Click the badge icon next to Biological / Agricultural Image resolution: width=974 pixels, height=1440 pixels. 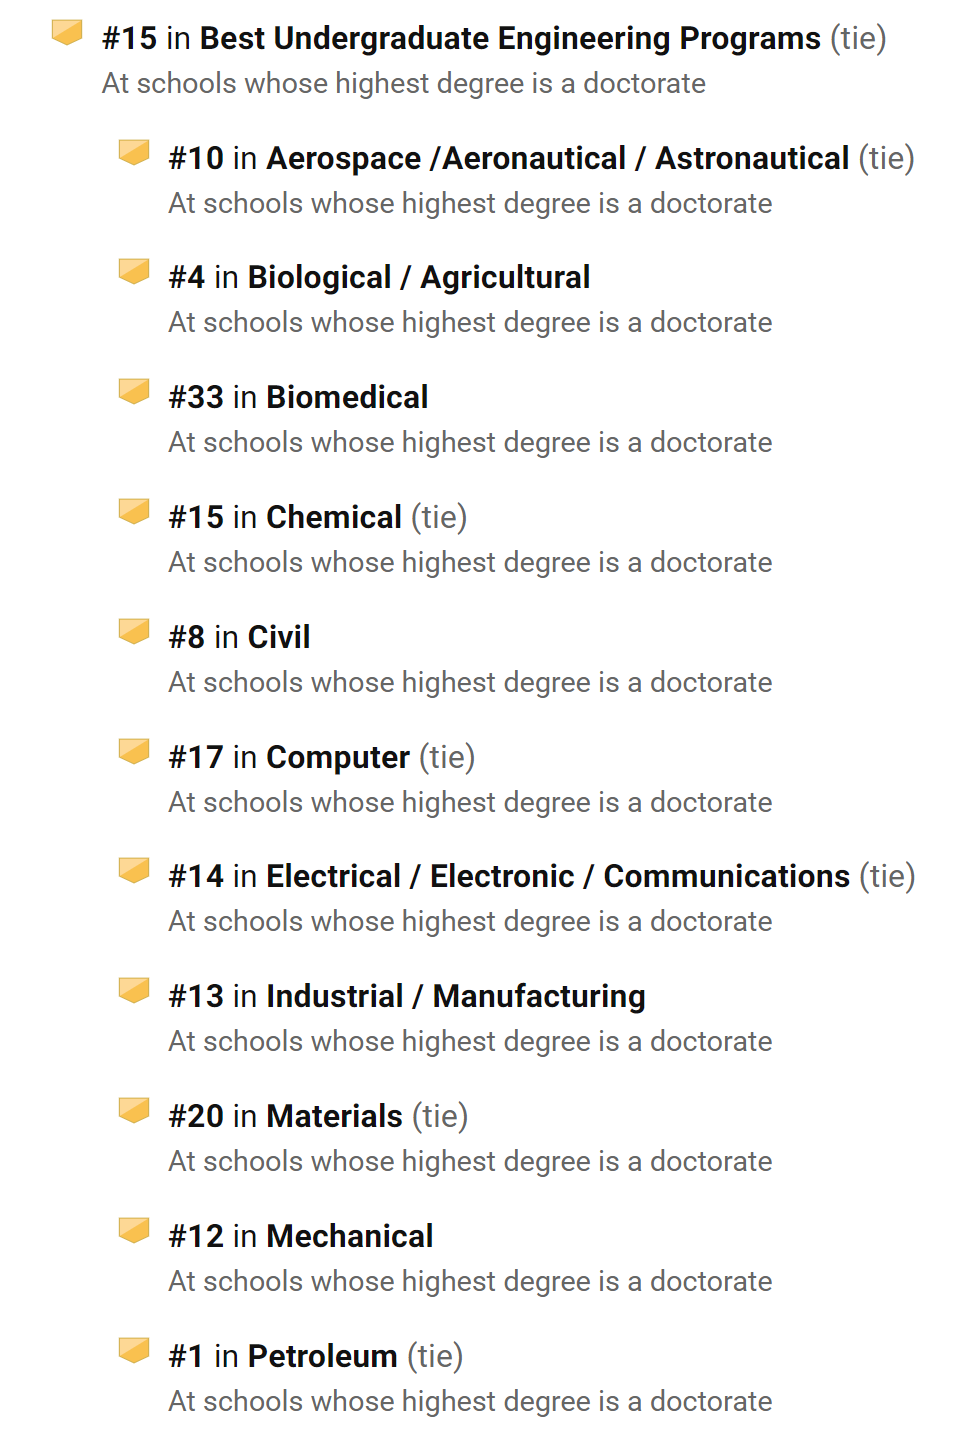coord(134,272)
